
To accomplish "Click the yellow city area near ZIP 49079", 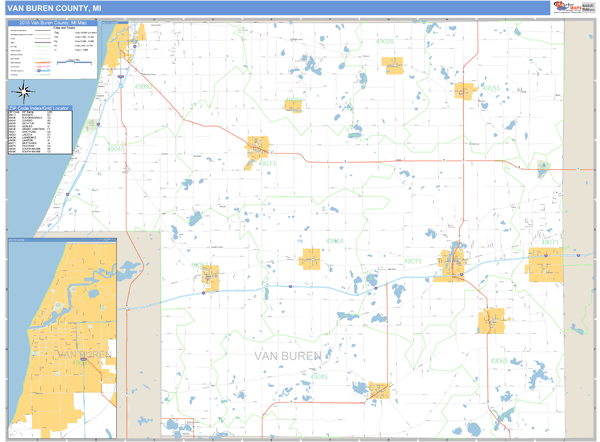I will 453,263.
